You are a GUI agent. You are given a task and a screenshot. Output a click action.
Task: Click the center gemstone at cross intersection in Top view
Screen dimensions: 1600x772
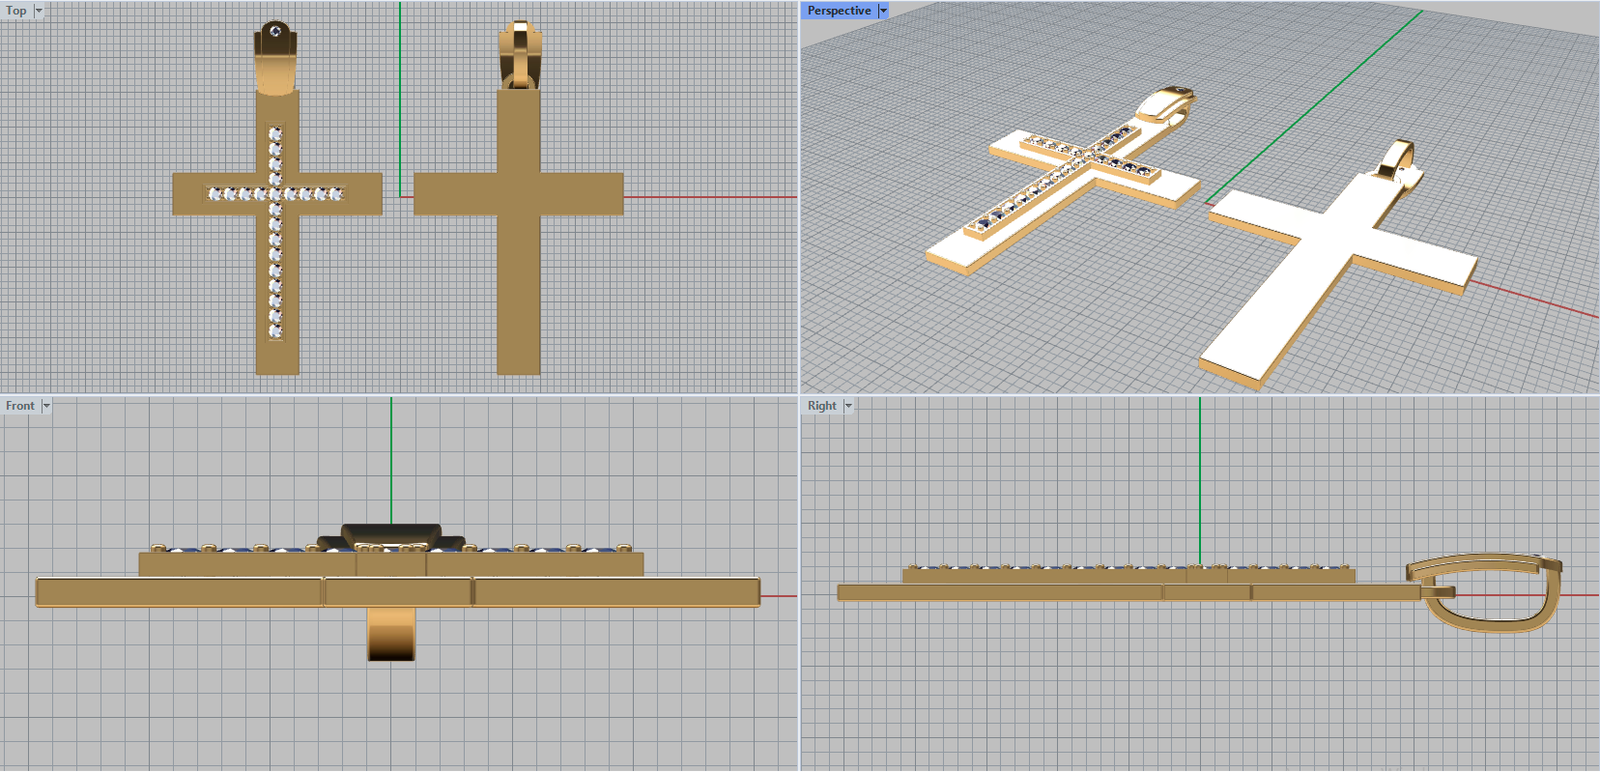[275, 194]
